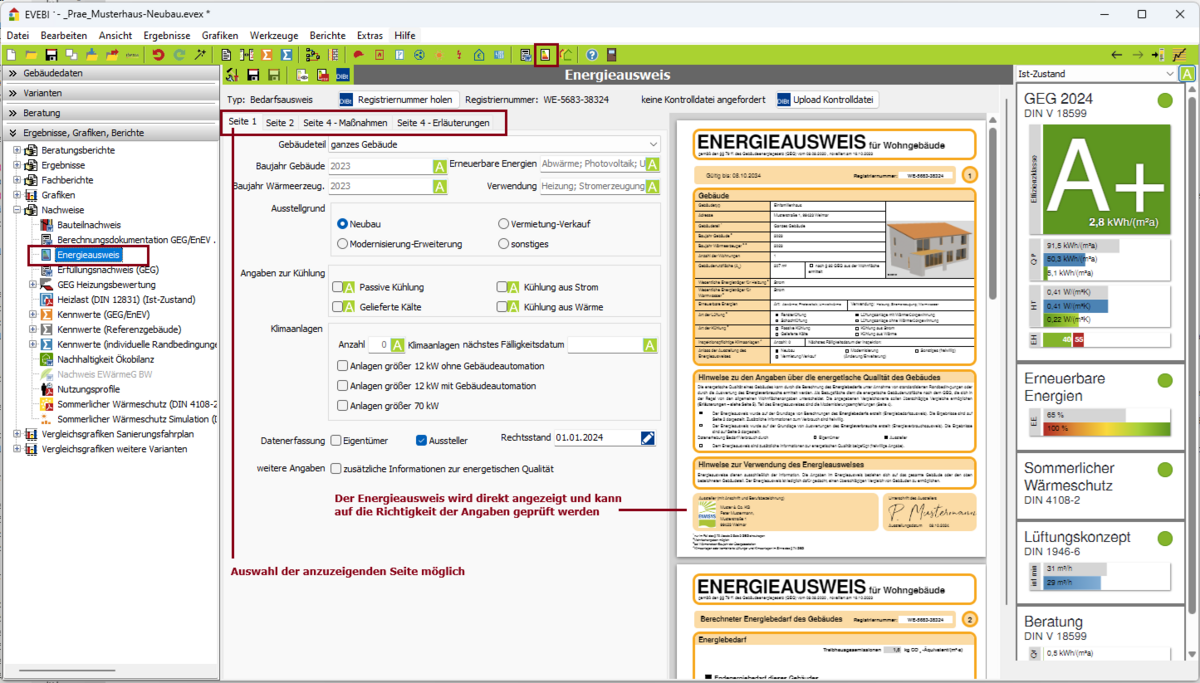The height and width of the screenshot is (683, 1200).
Task: Open Bauteilnachweis in the tree
Action: [x=89, y=225]
